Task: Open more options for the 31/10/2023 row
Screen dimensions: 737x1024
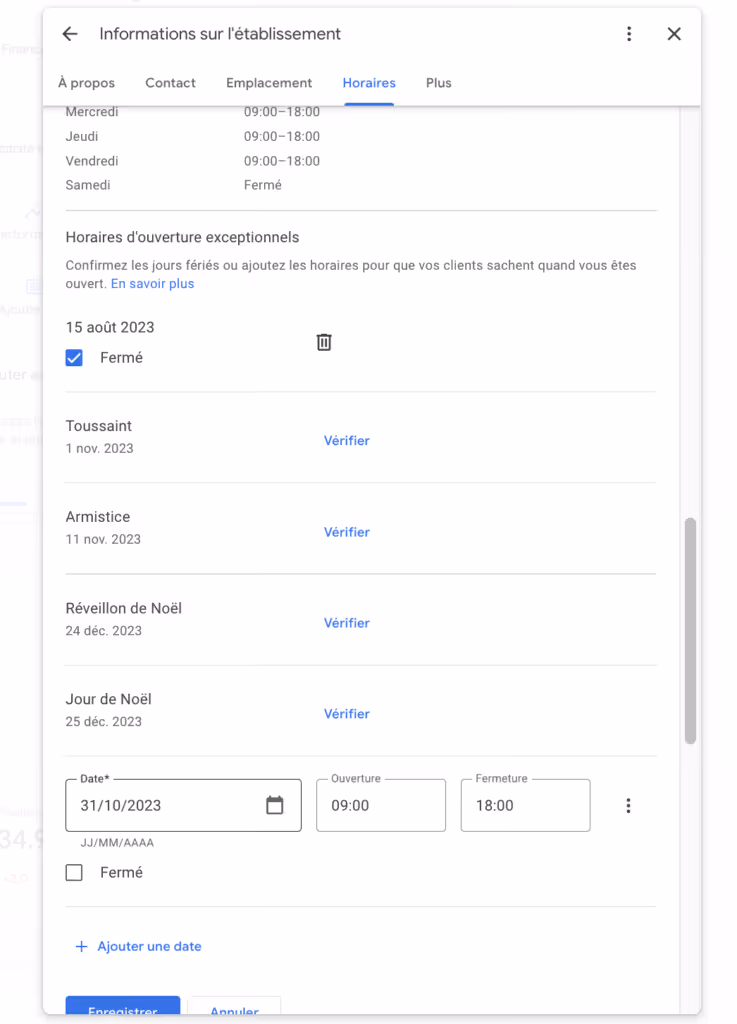Action: point(628,805)
